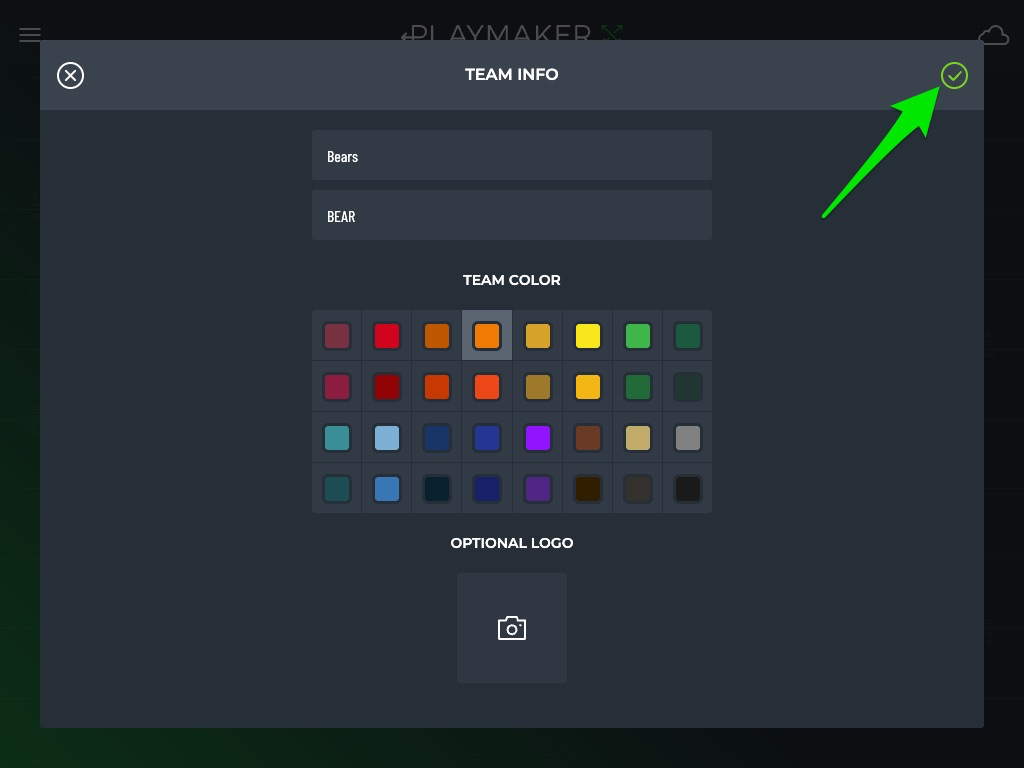The image size is (1024, 768).
Task: Select the olive gold swatch in the second row
Action: [537, 387]
